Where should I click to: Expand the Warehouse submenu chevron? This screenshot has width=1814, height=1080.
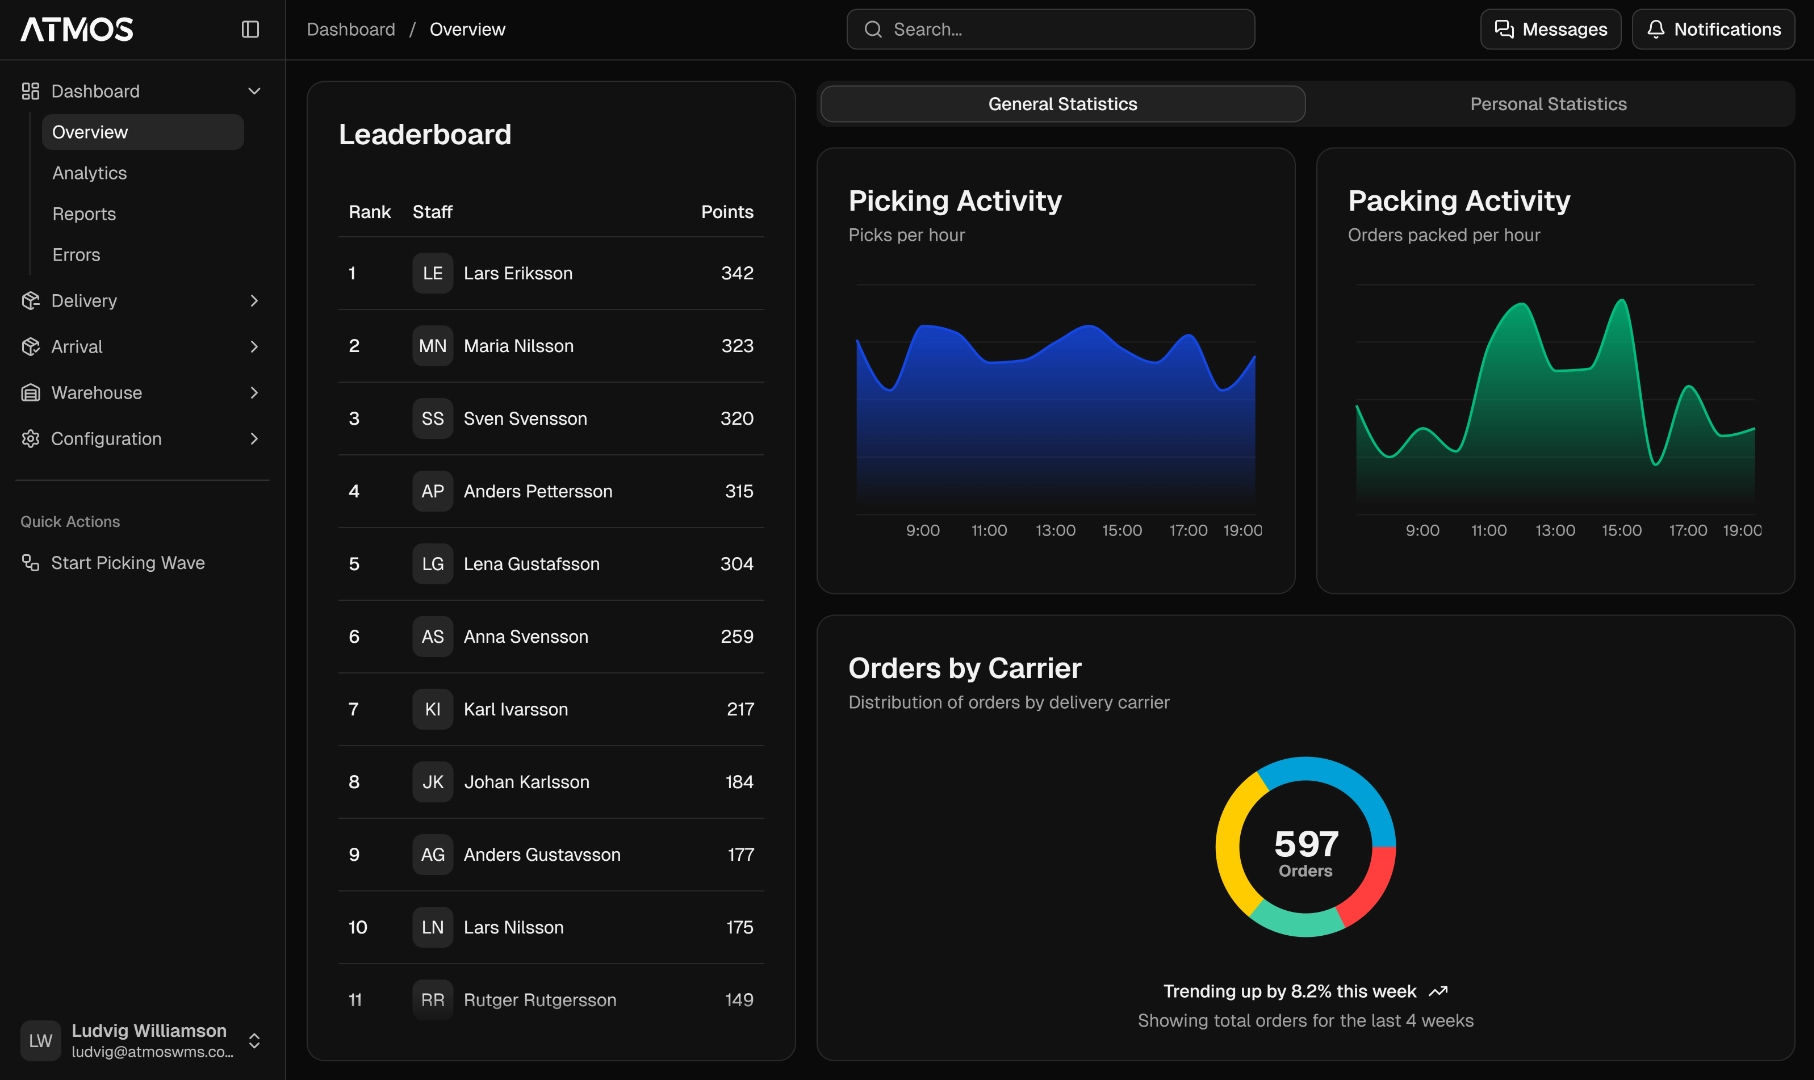point(254,393)
